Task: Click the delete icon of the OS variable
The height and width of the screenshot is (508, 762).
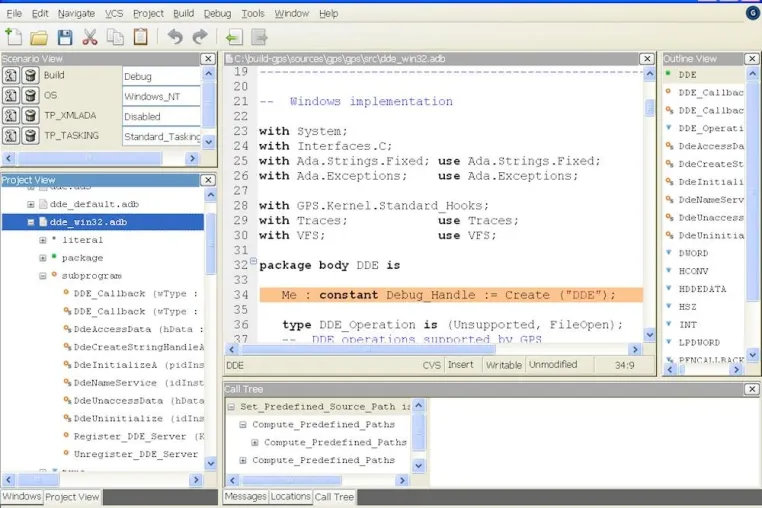Action: pos(30,95)
